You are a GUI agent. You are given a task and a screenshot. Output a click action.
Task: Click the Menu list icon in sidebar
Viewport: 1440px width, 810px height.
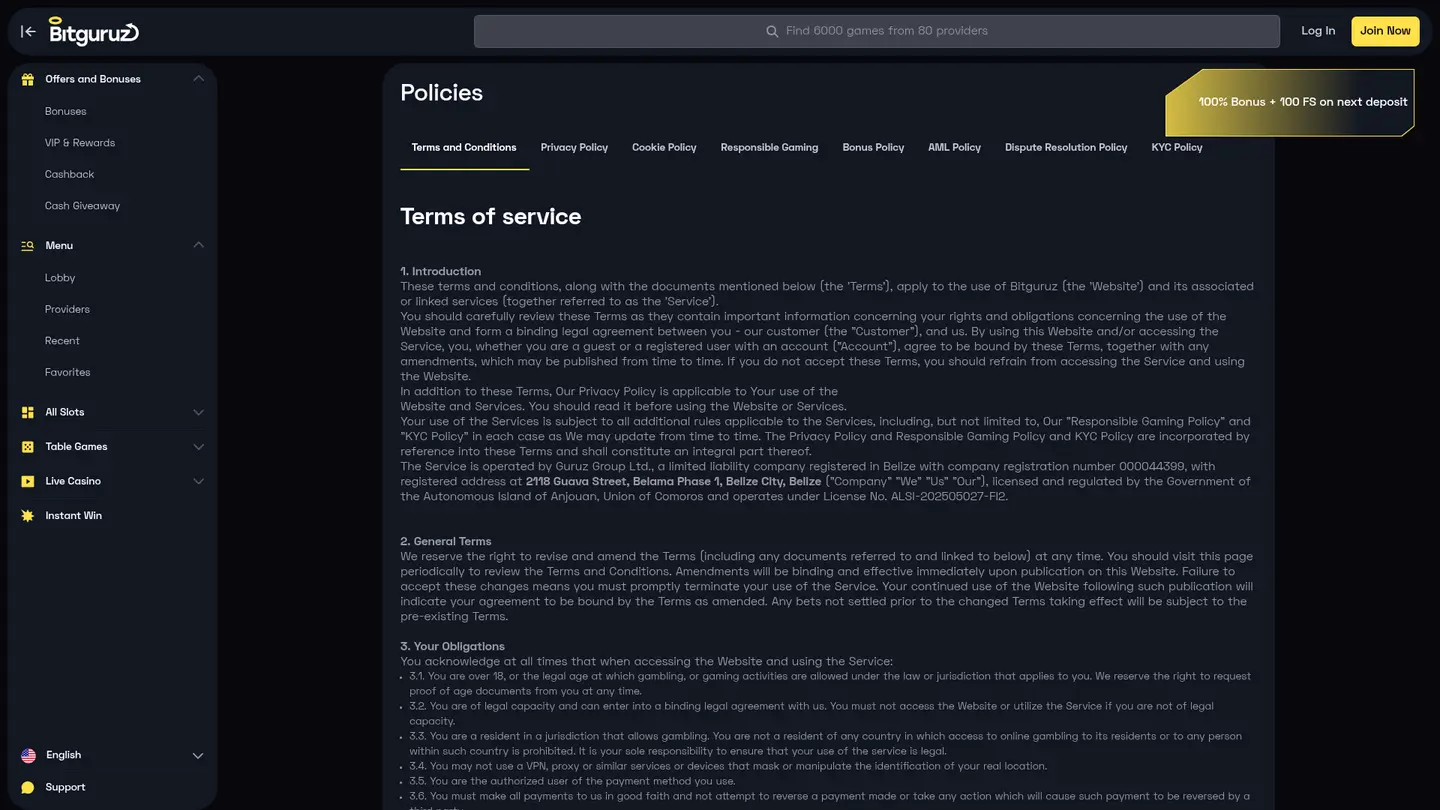28,246
